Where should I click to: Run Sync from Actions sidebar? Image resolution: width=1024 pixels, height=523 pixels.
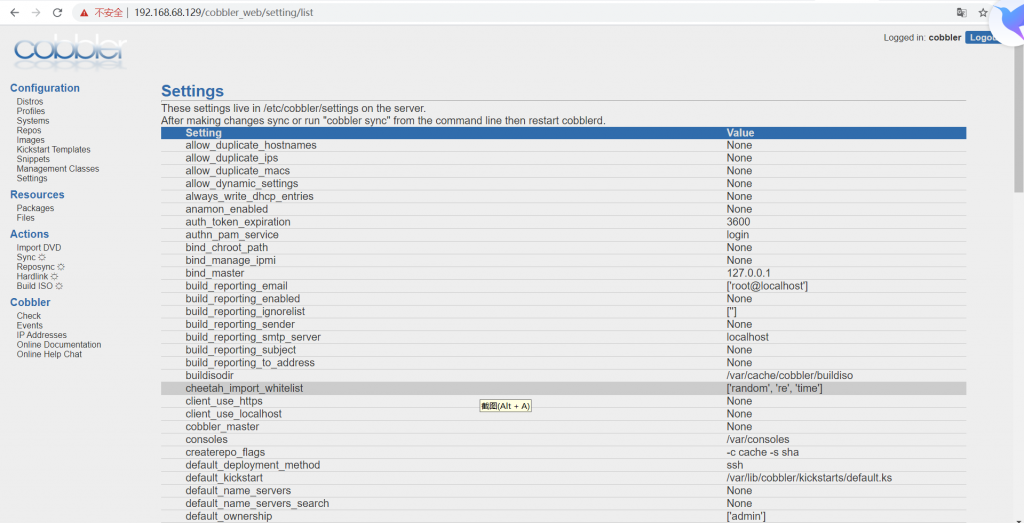click(26, 257)
